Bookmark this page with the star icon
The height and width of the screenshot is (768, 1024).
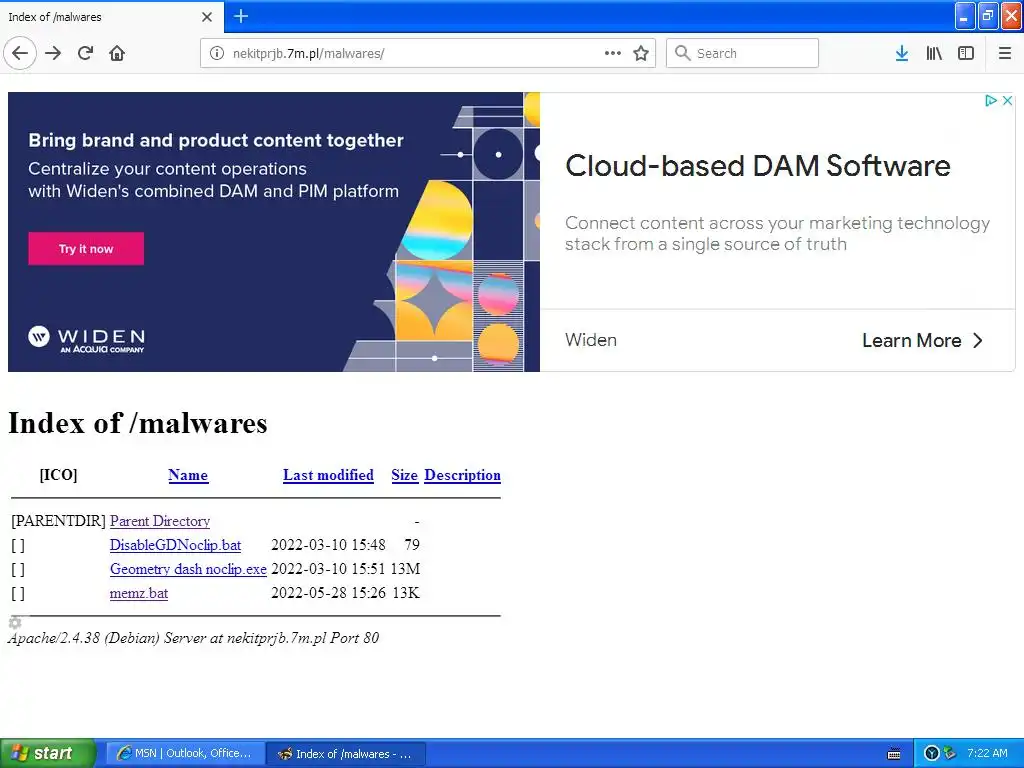pyautogui.click(x=641, y=53)
